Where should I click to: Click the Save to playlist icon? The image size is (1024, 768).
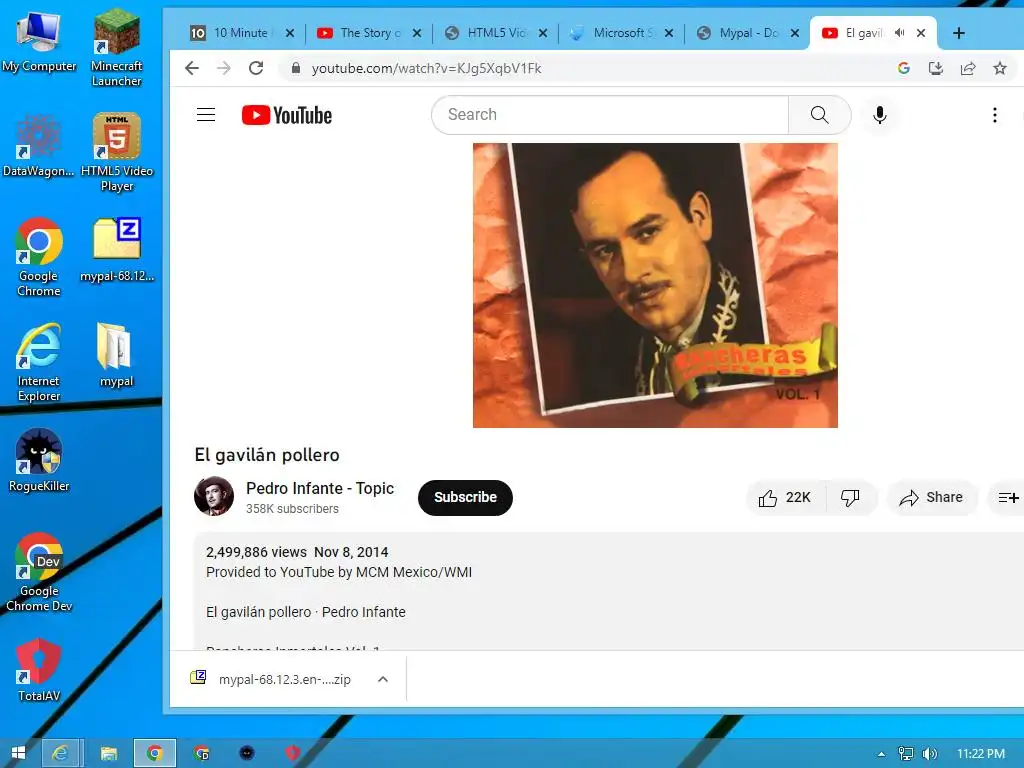[x=1008, y=498]
